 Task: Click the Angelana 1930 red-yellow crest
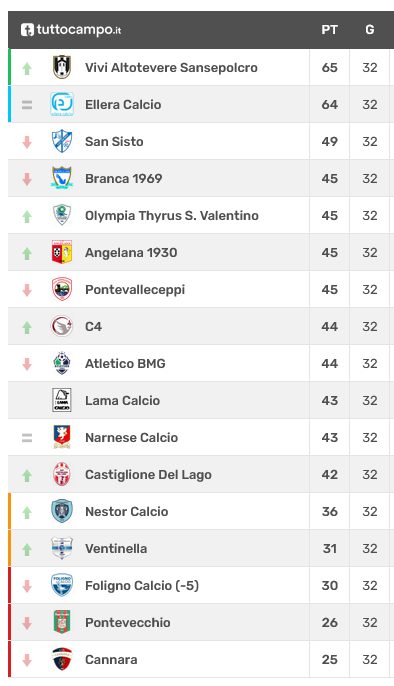(x=62, y=252)
